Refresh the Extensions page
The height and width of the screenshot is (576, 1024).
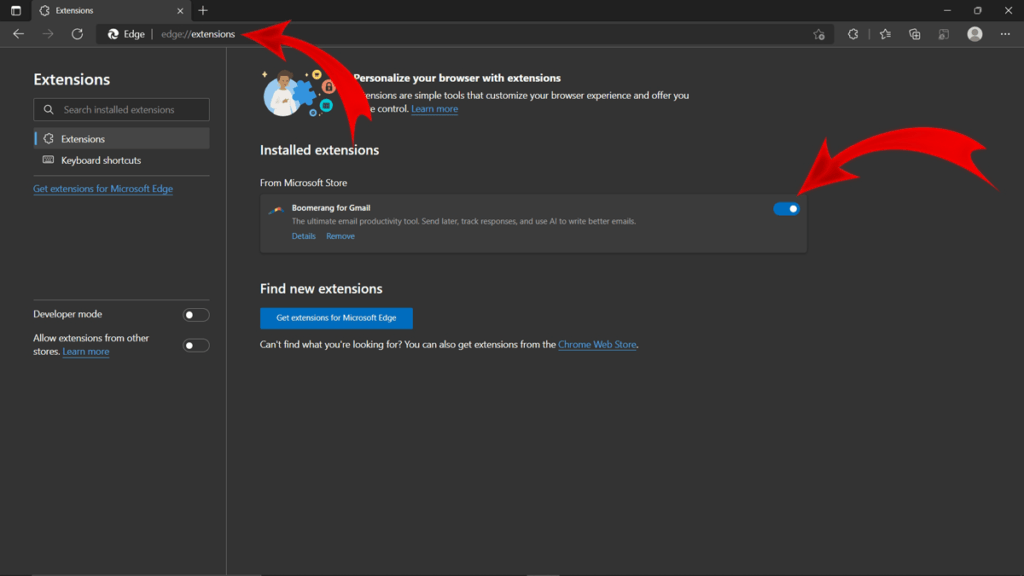pos(77,33)
